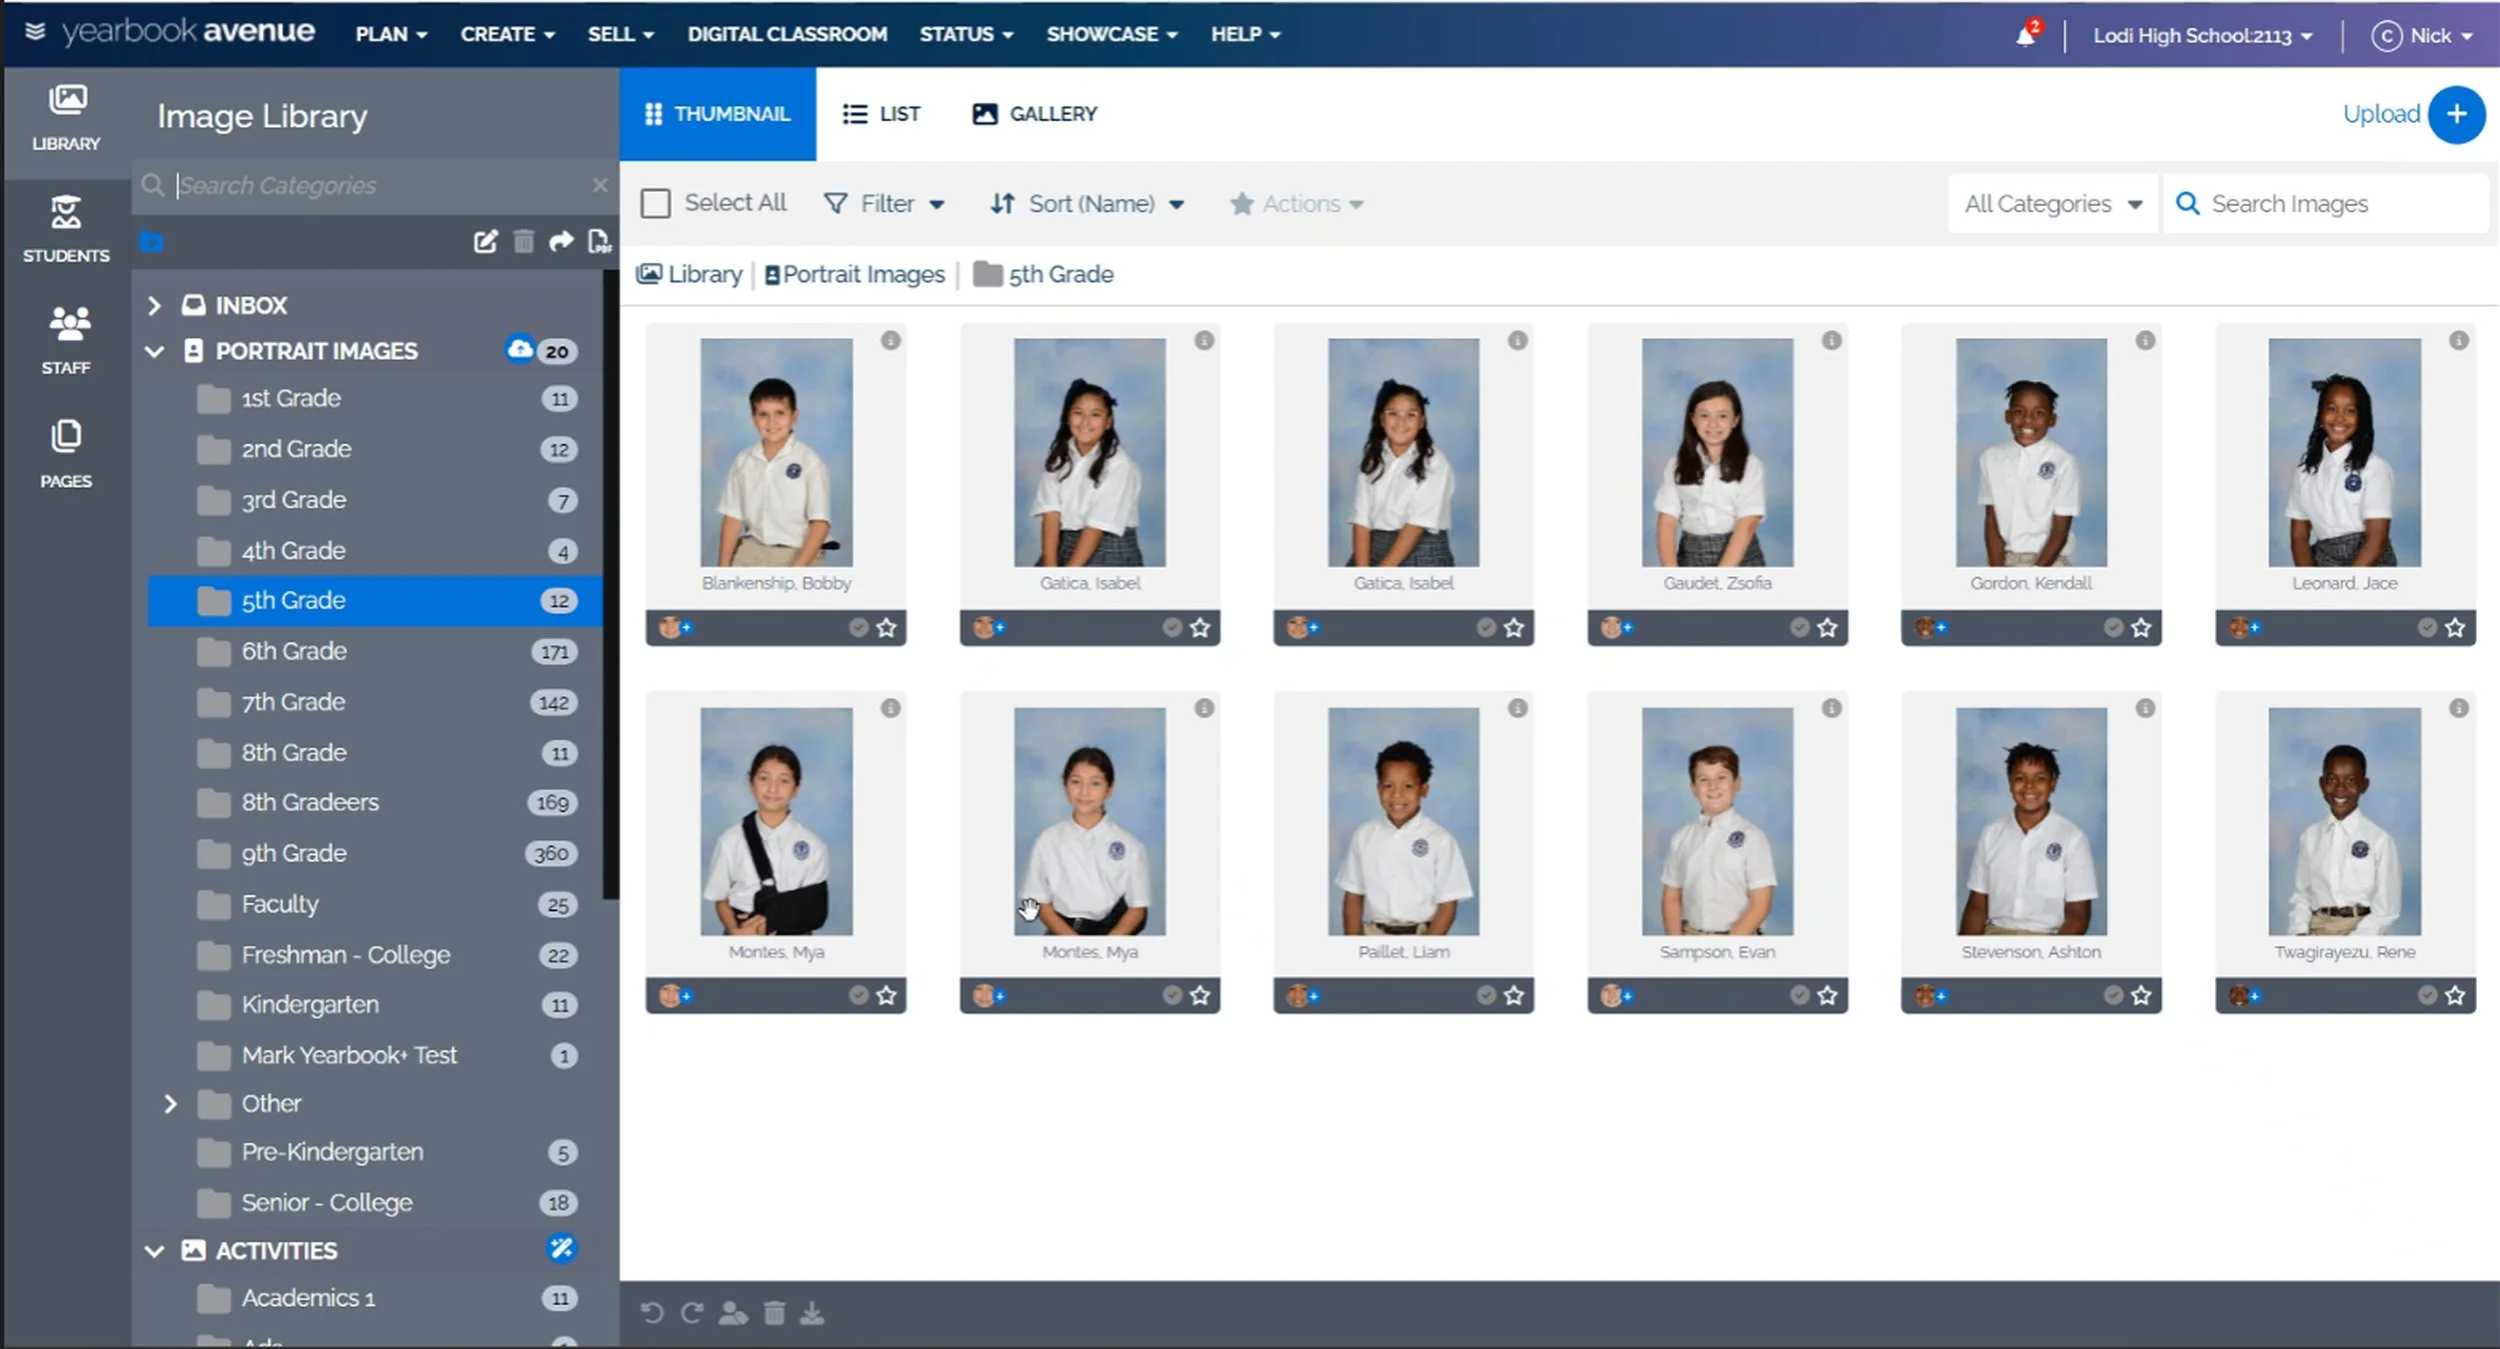2500x1349 pixels.
Task: Open the Filter dropdown
Action: pyautogui.click(x=884, y=204)
